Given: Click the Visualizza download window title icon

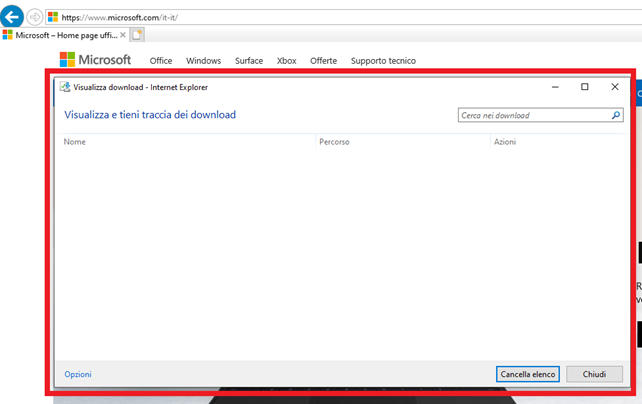Looking at the screenshot, I should click(65, 87).
